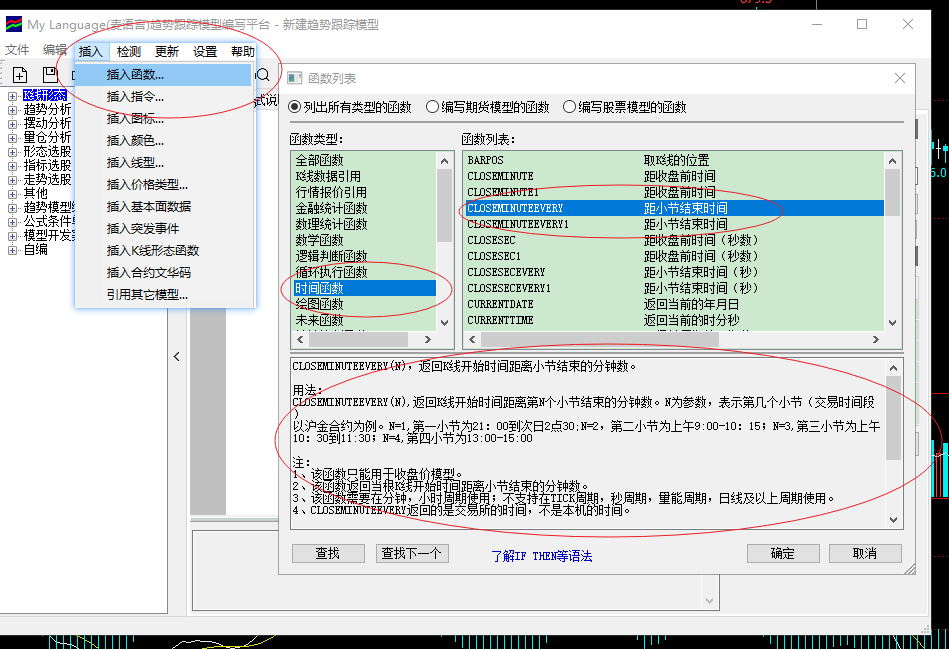Click the 确定 button
This screenshot has width=949, height=649.
[x=782, y=553]
